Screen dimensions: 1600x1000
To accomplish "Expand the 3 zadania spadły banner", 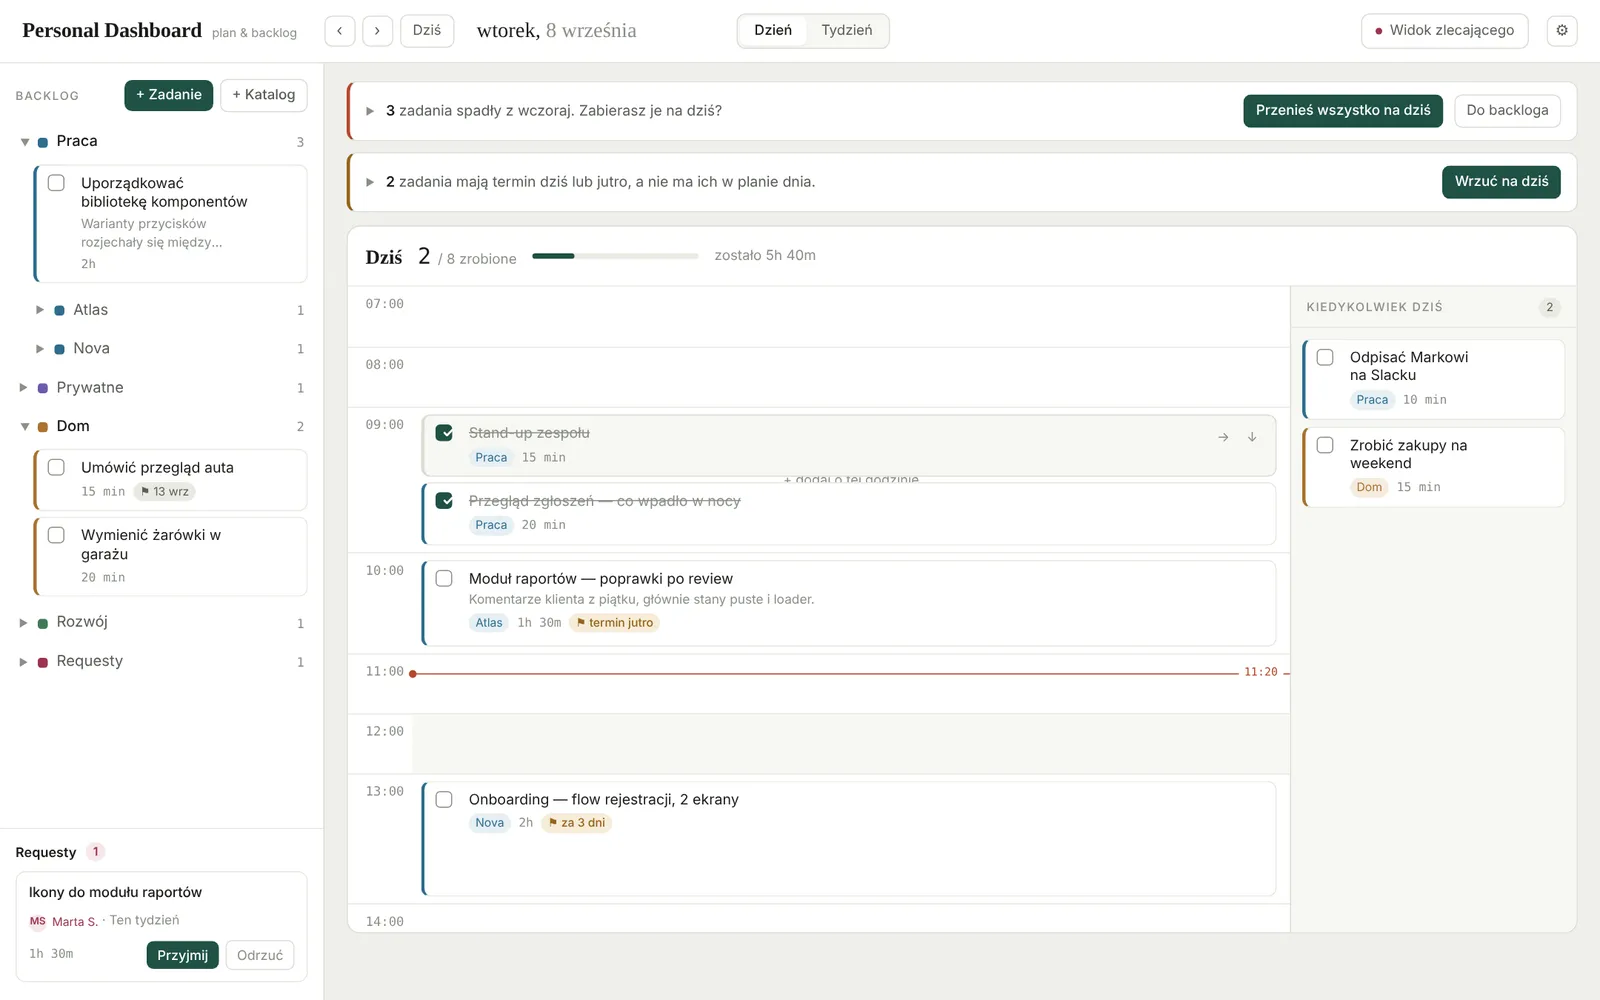I will tap(370, 111).
